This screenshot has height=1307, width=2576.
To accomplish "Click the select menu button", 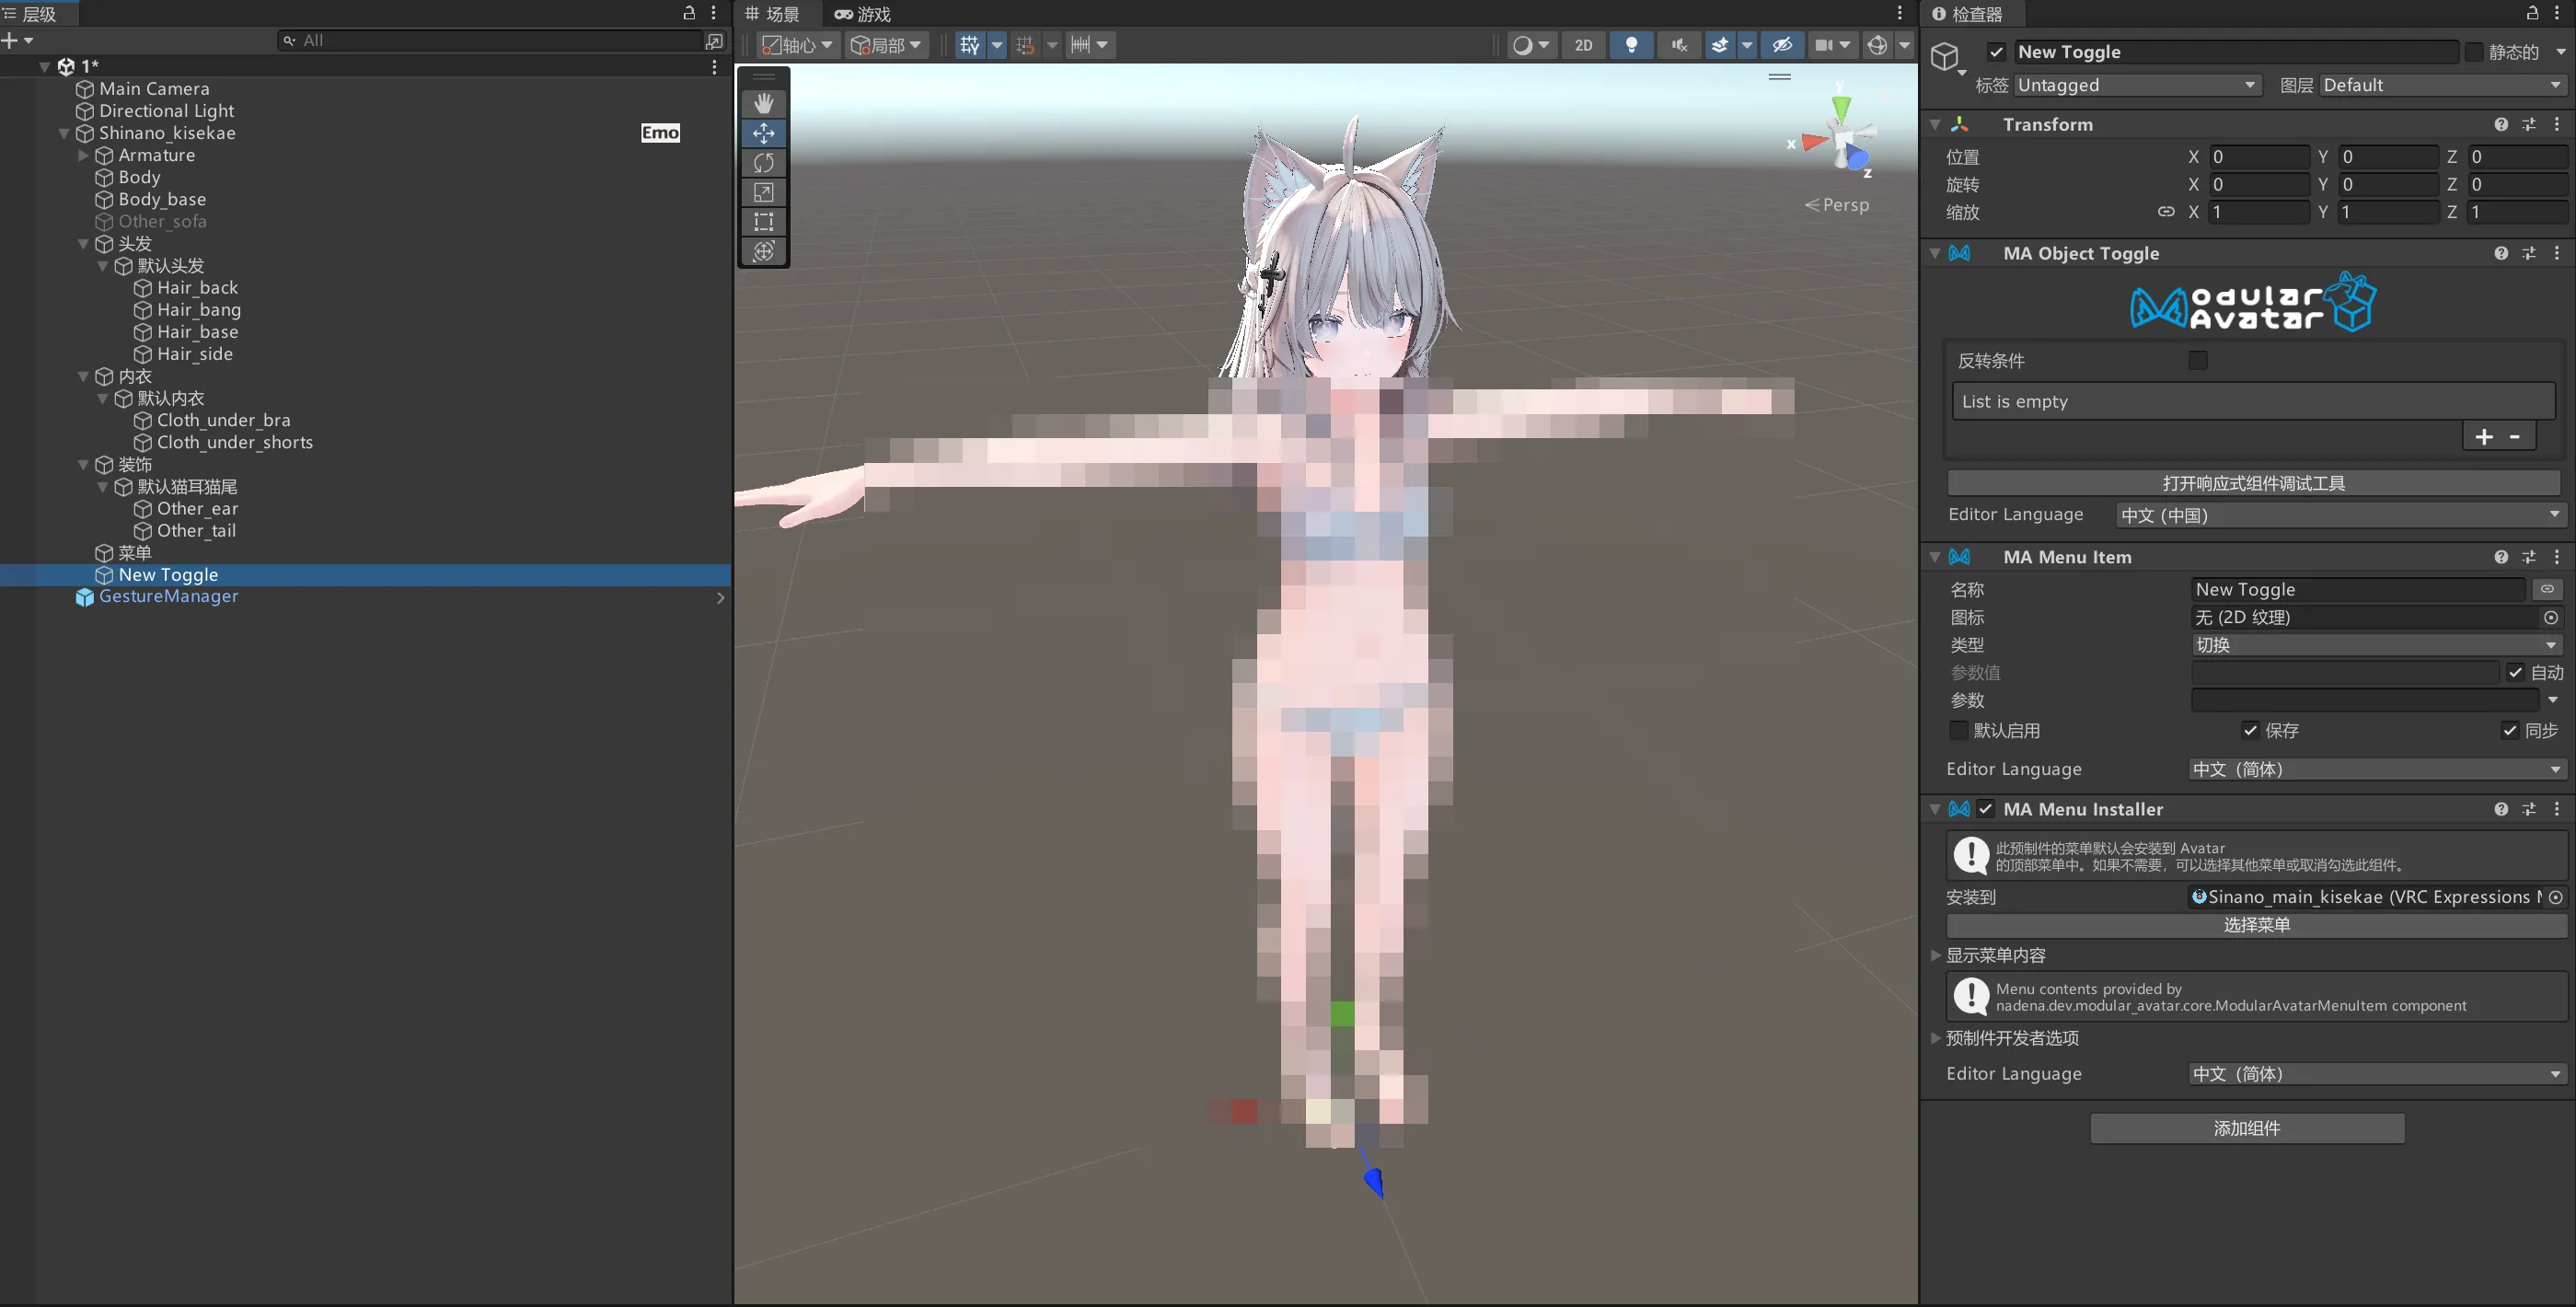I will (2257, 925).
